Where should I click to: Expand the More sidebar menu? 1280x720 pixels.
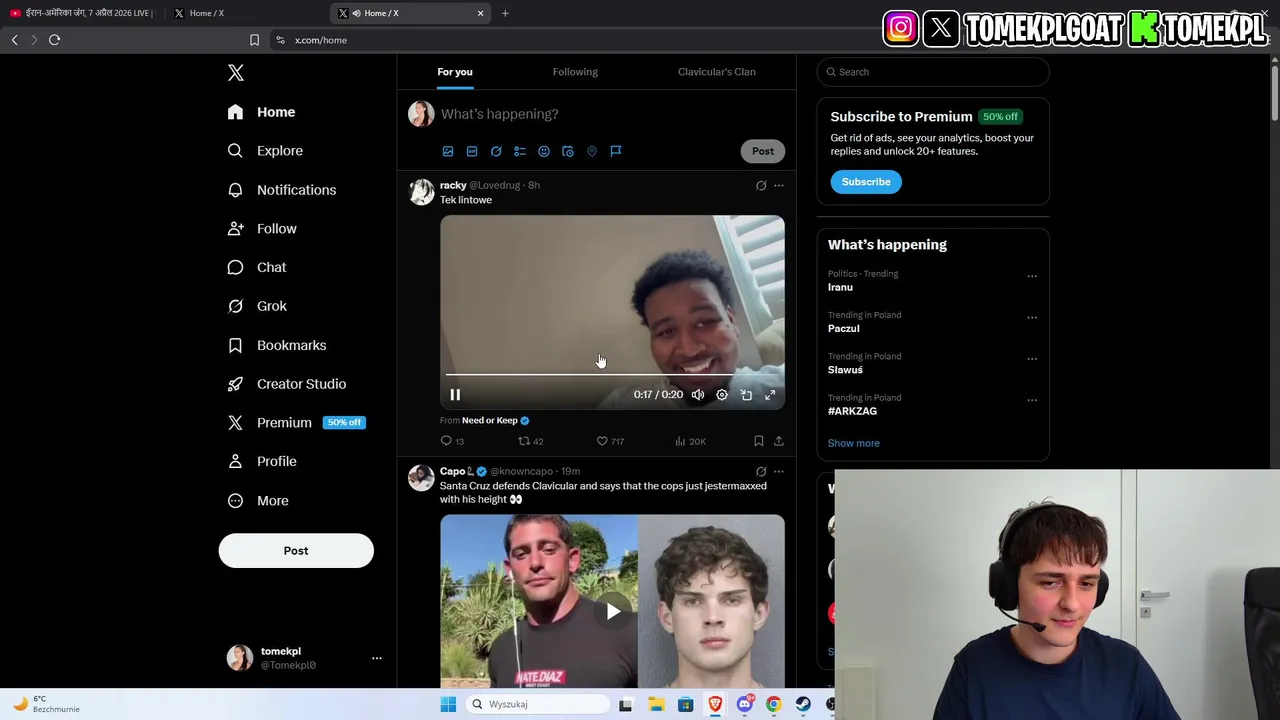[258, 501]
